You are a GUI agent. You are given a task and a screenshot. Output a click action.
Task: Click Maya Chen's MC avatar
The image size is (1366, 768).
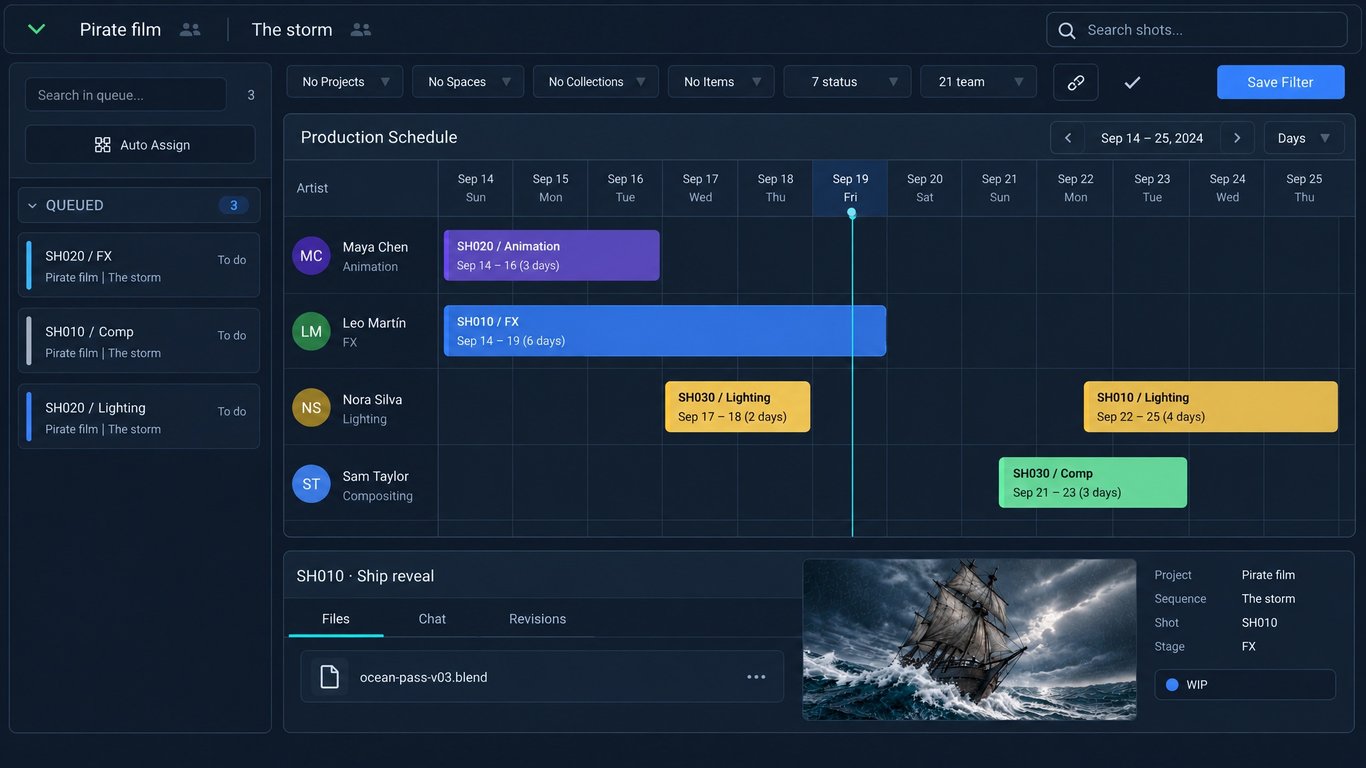[x=311, y=256]
